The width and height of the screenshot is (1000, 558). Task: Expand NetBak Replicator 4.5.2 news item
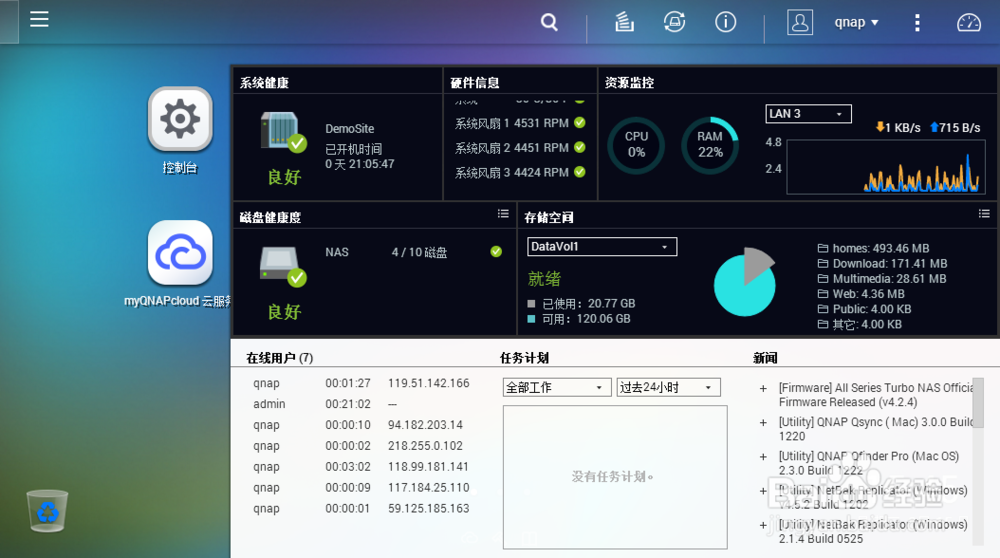[763, 491]
